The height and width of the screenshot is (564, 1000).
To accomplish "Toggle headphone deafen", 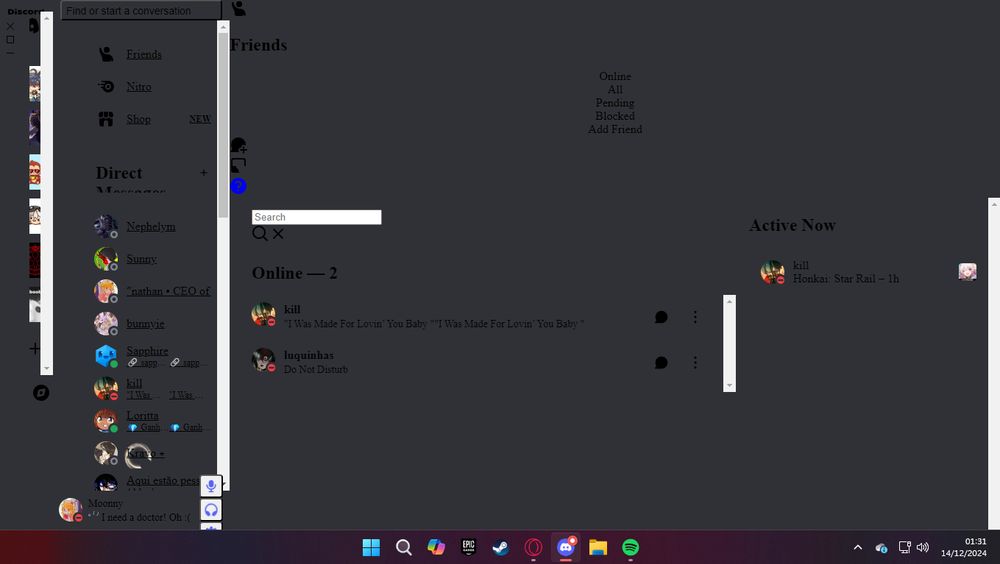I will [211, 510].
